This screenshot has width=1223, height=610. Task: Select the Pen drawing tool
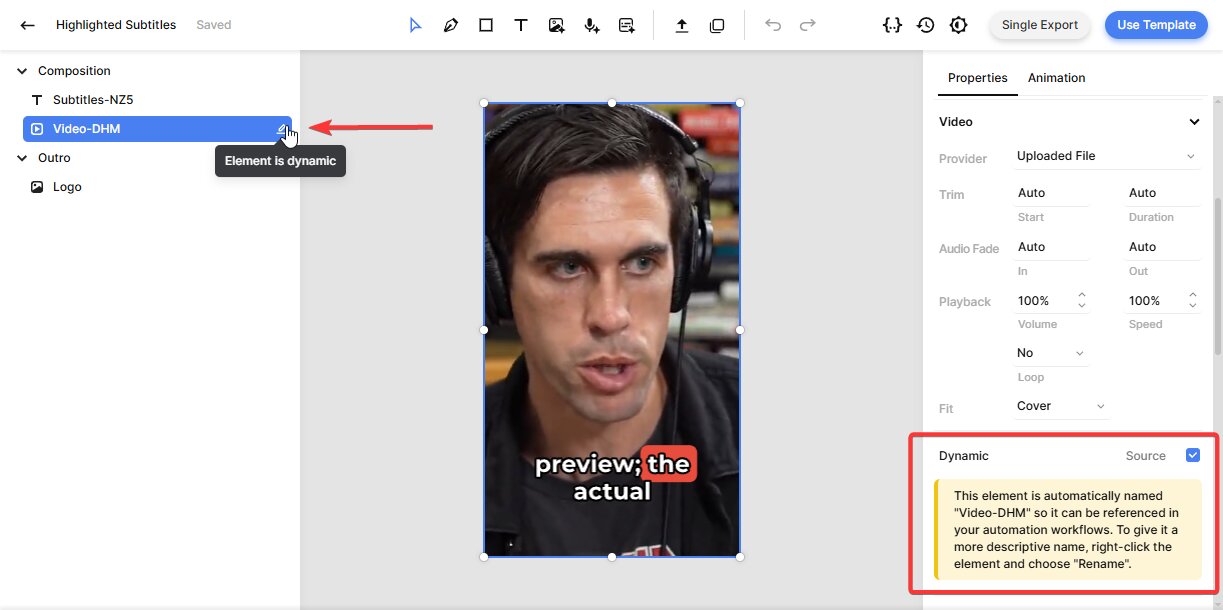tap(451, 25)
